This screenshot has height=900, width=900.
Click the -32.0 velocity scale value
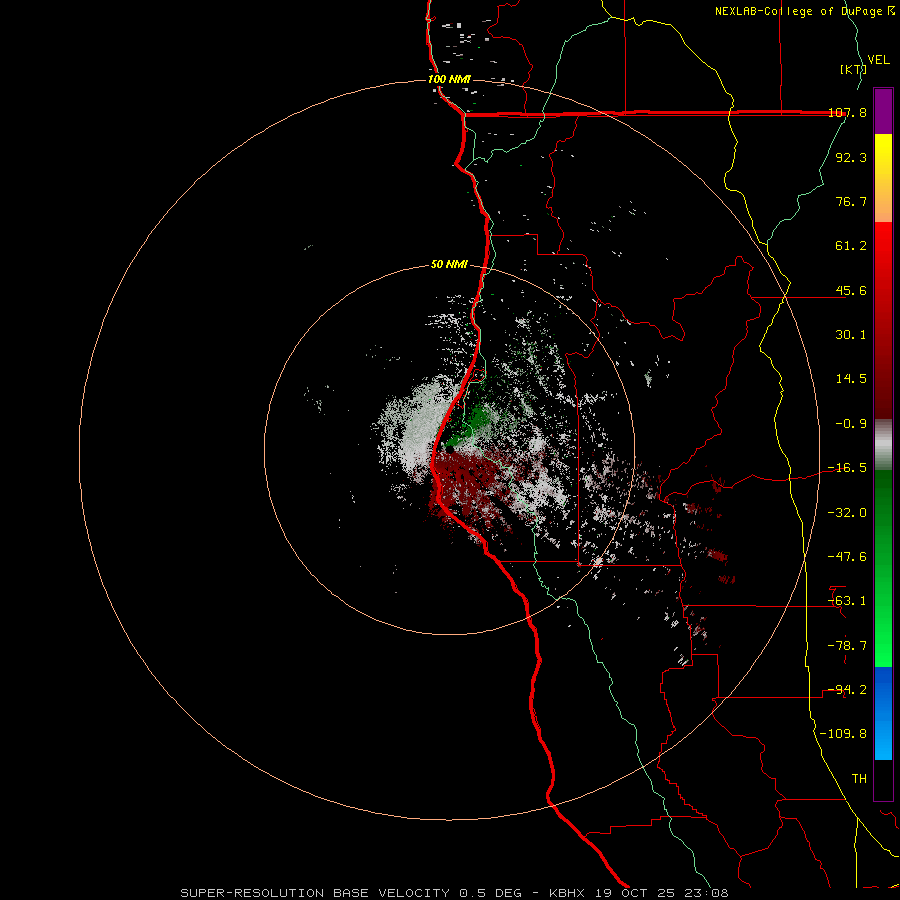click(847, 513)
